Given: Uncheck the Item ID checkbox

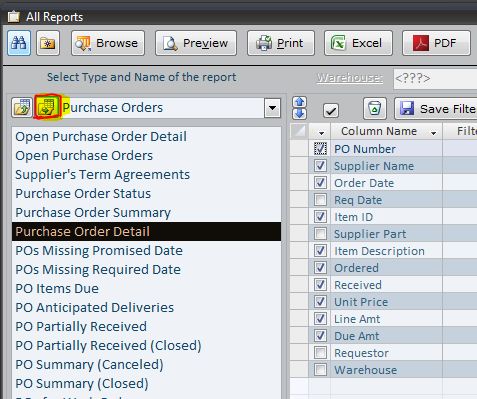Looking at the screenshot, I should click(320, 216).
